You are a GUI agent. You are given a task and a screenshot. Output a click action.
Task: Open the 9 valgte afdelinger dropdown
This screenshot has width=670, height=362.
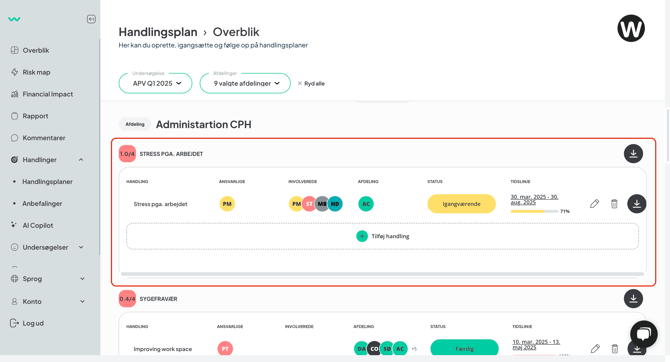click(245, 83)
